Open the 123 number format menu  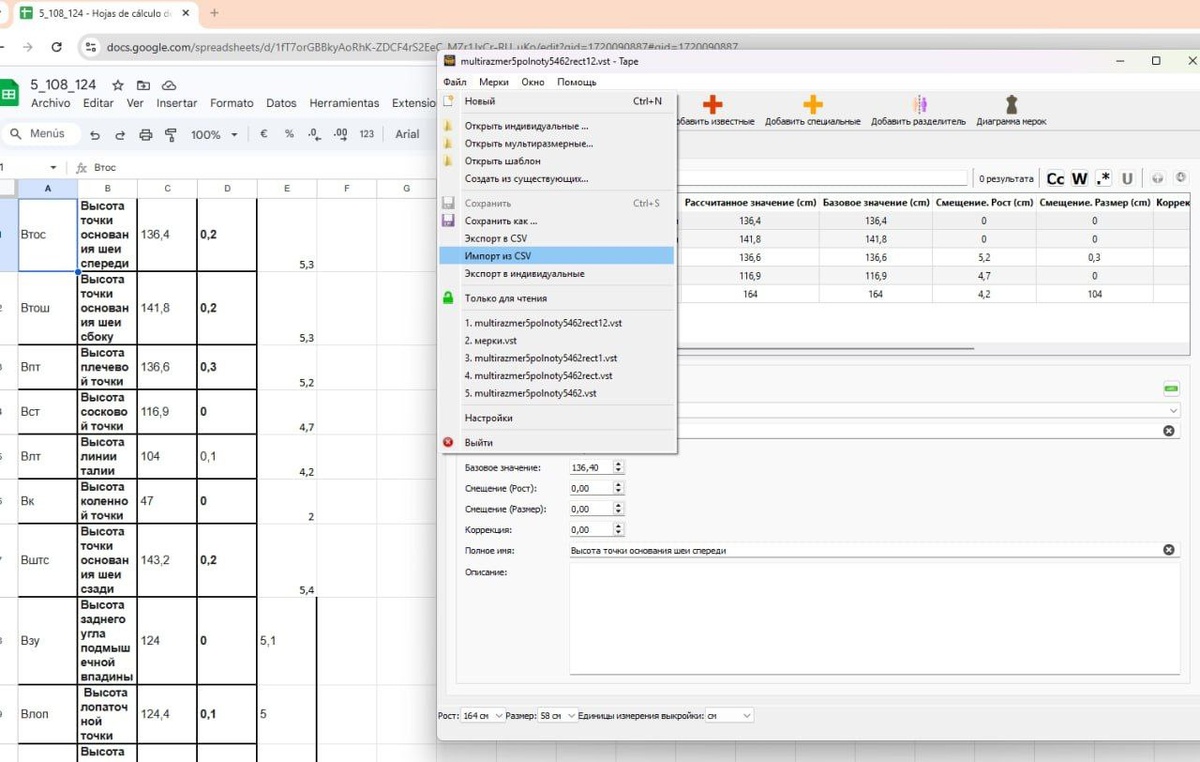coord(366,134)
